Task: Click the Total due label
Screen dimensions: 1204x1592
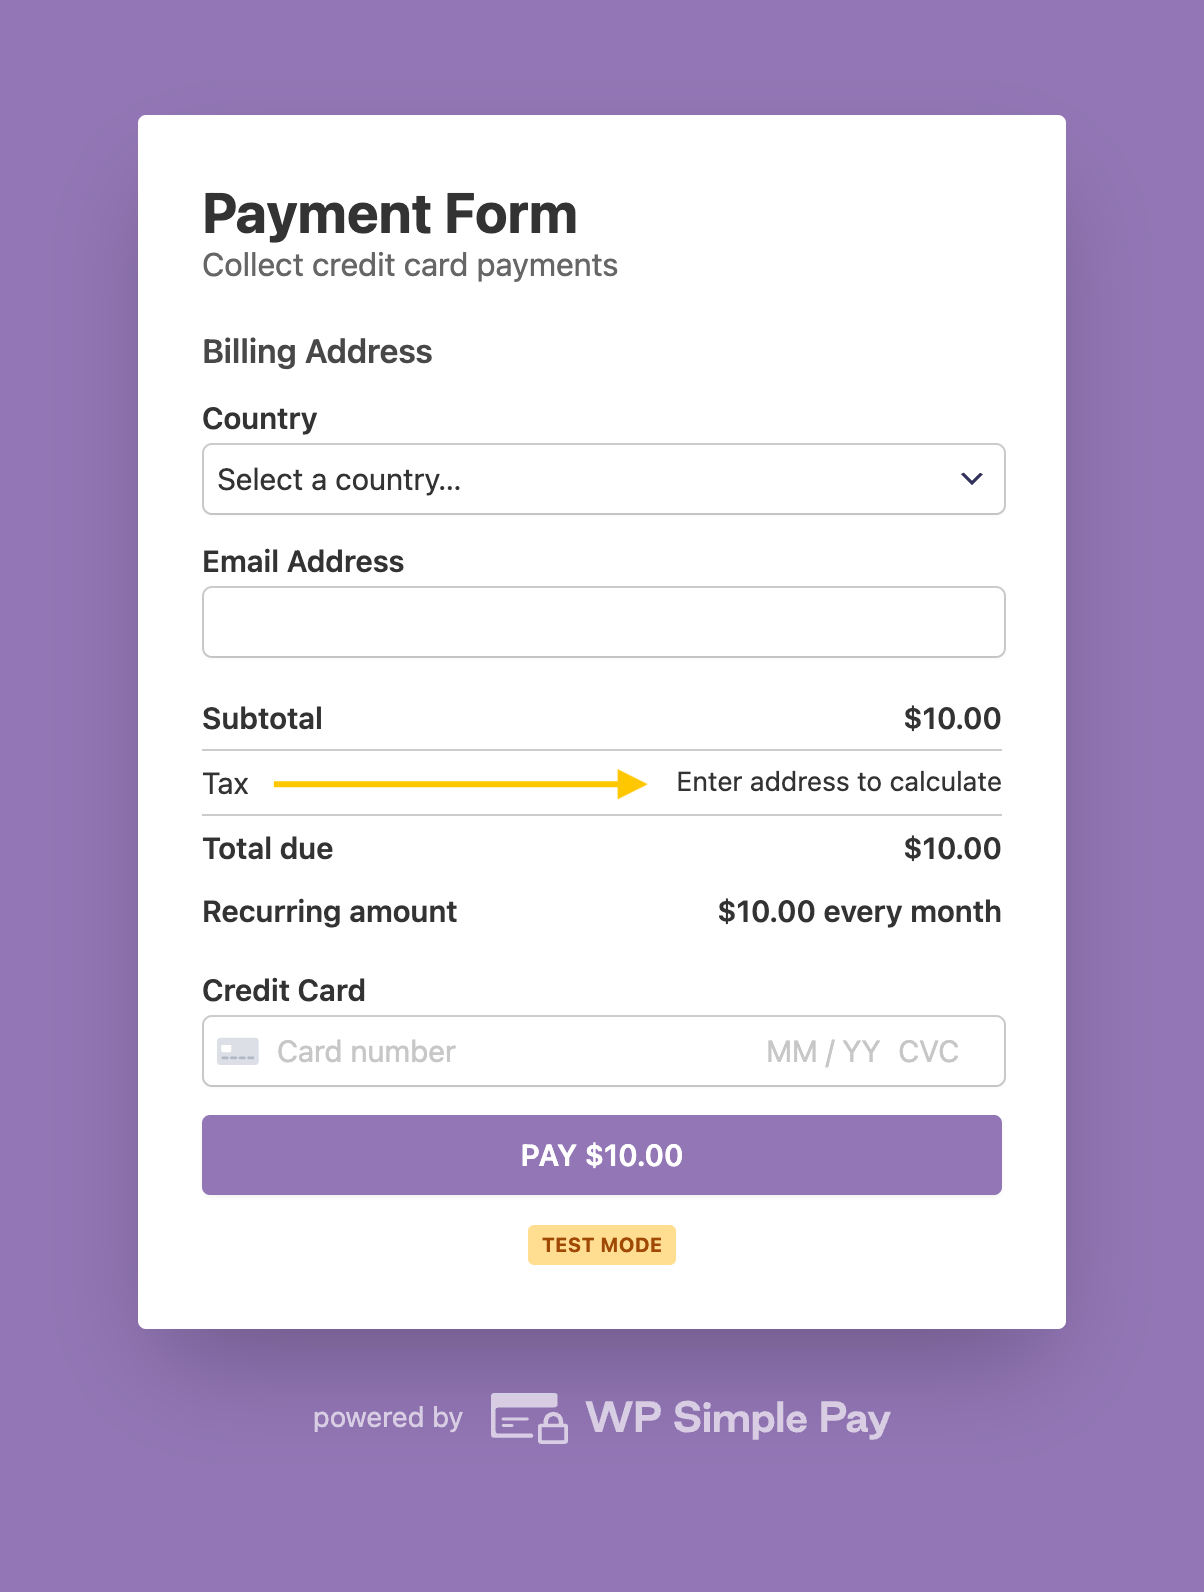Action: click(x=267, y=848)
